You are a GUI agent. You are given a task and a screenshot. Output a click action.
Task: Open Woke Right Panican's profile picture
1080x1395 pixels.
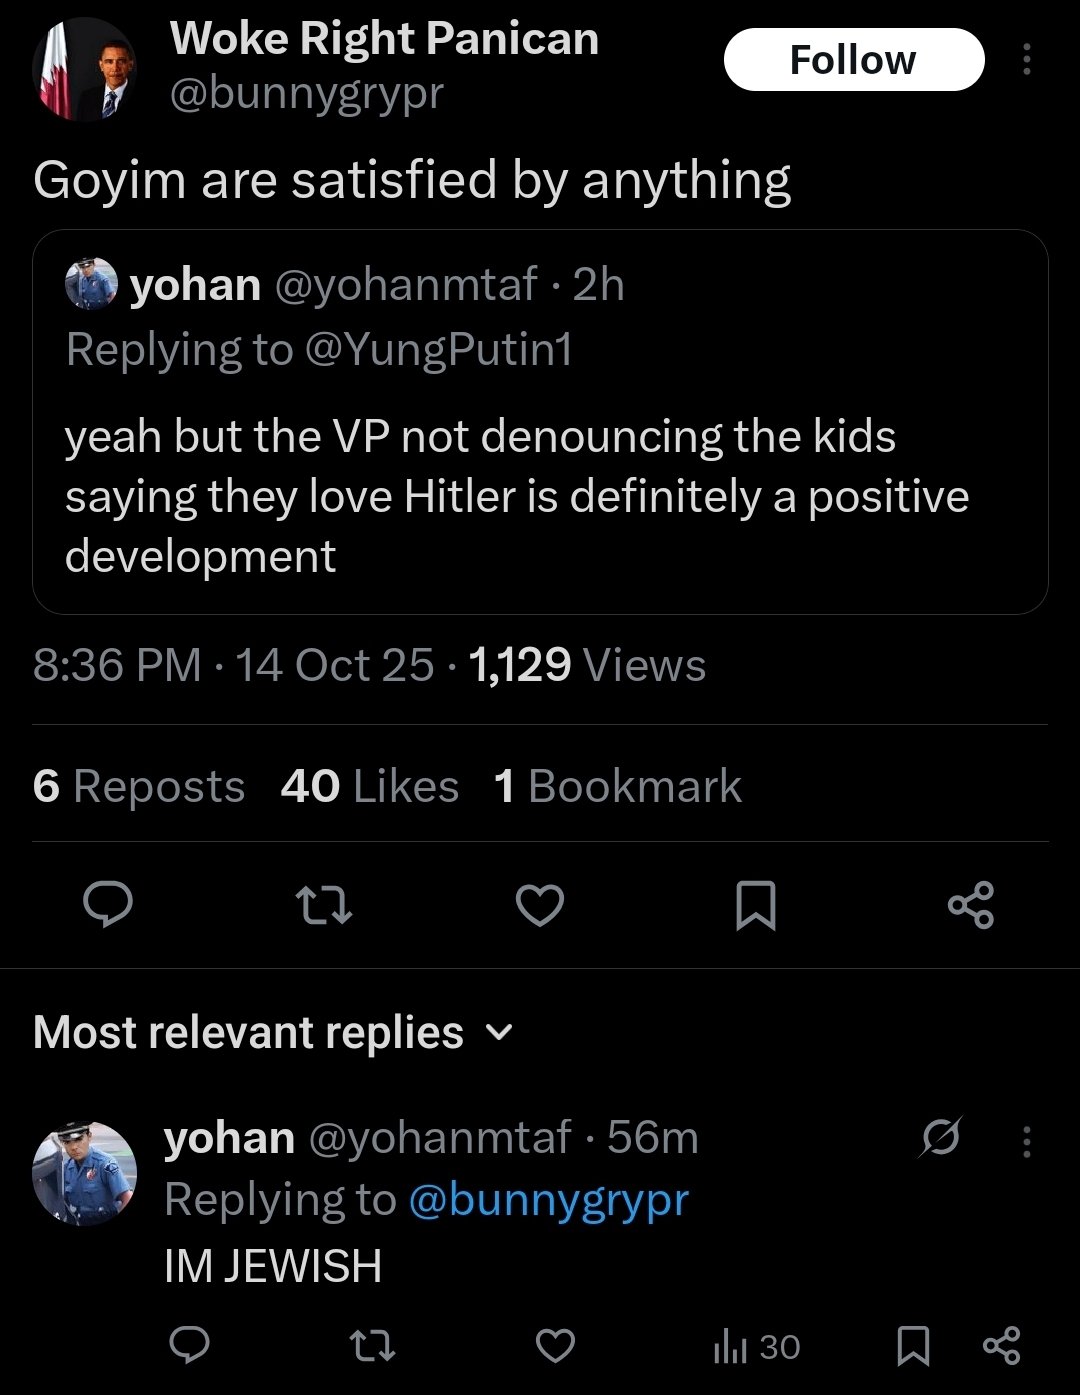[x=85, y=68]
